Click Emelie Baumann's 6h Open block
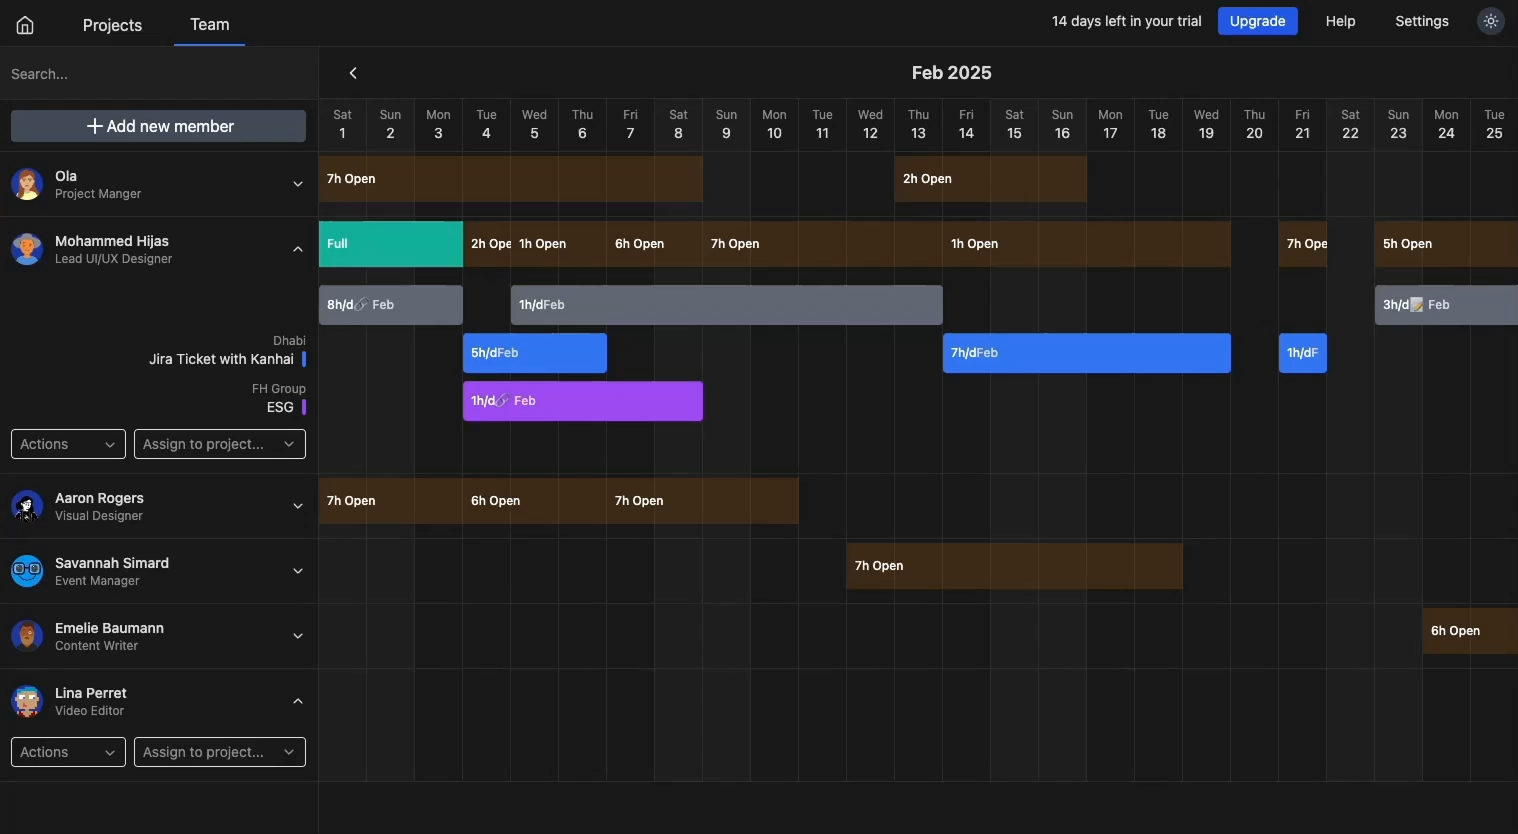The image size is (1518, 834). coord(1470,631)
